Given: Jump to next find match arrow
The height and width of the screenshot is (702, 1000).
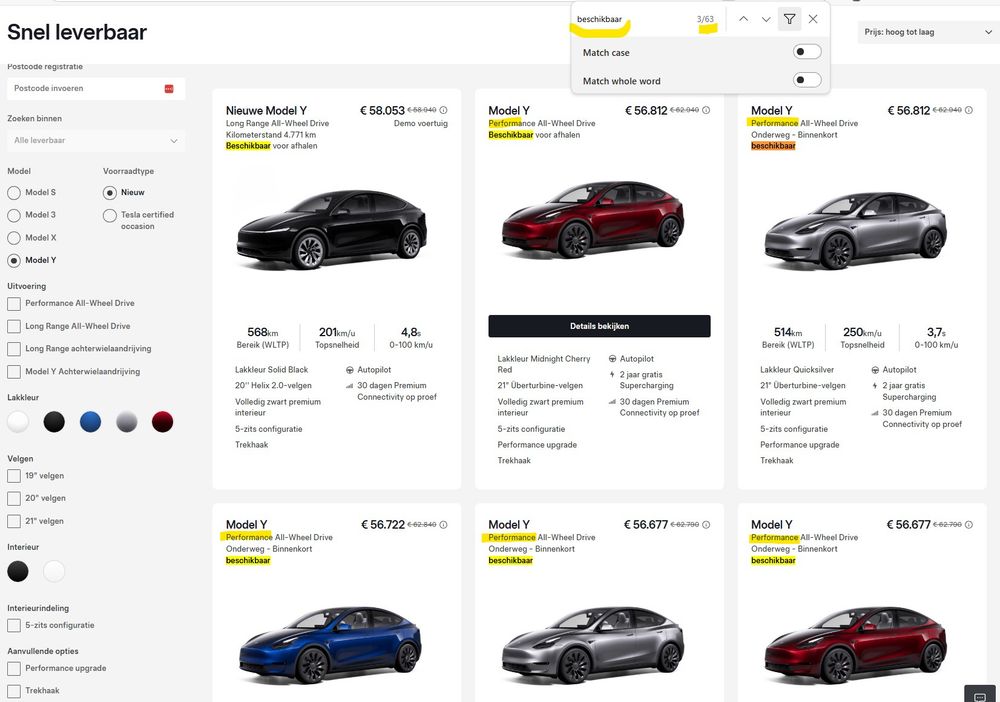Looking at the screenshot, I should [766, 19].
